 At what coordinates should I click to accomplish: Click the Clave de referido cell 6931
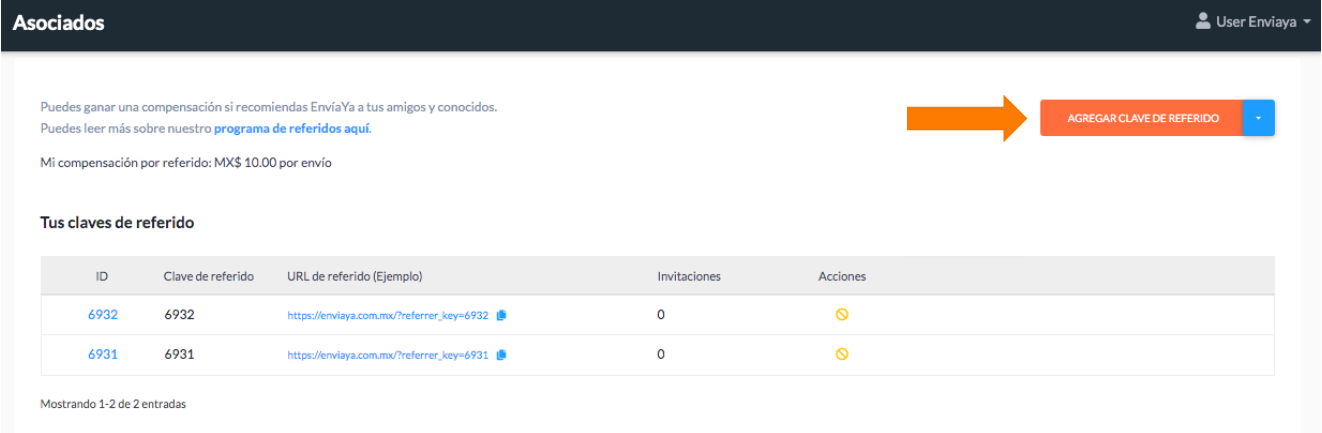pos(179,354)
